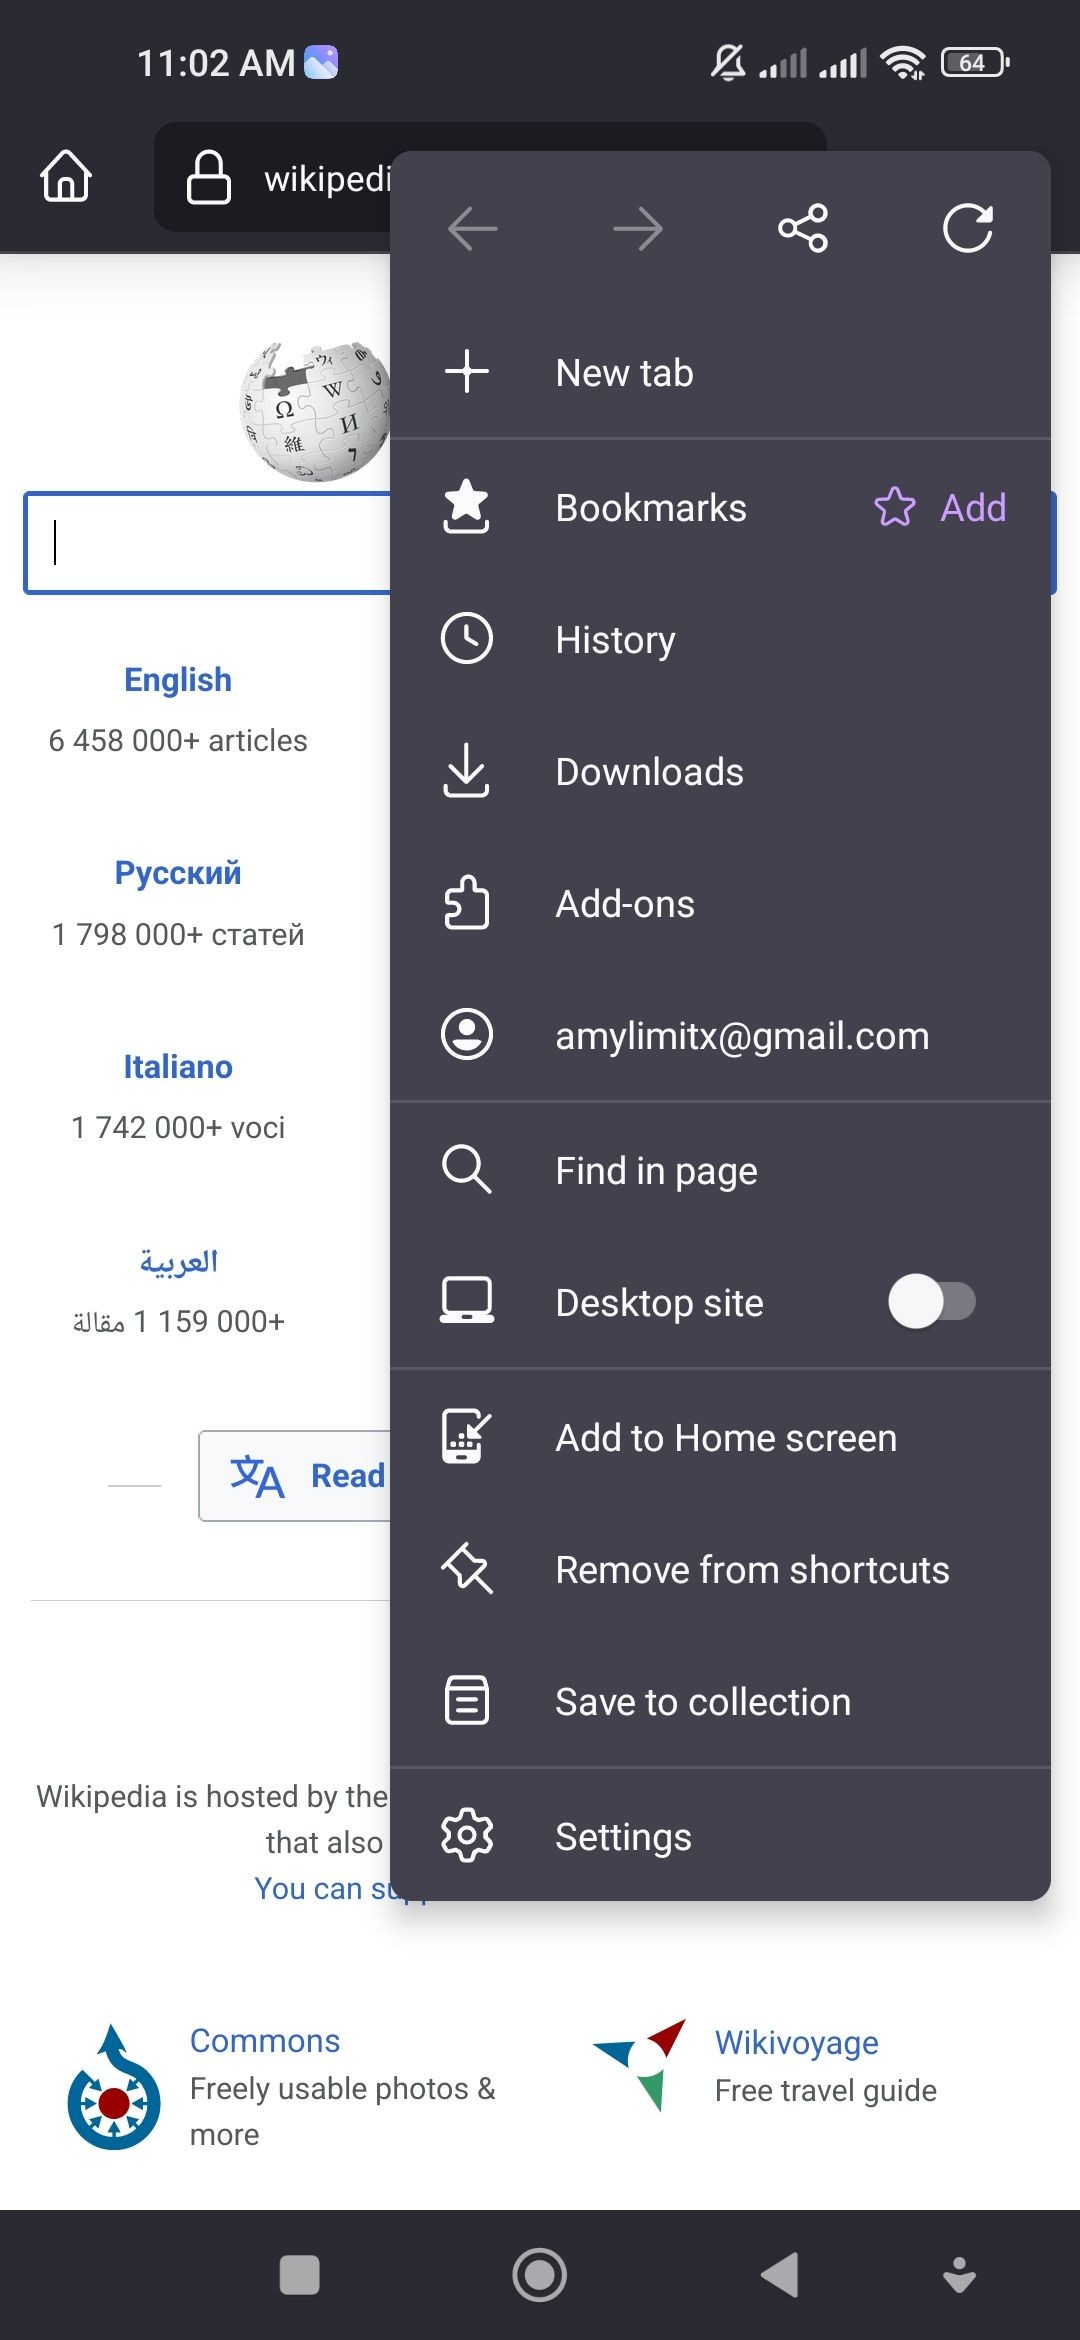Tap Android home circle button
The image size is (1080, 2340).
[x=540, y=2275]
